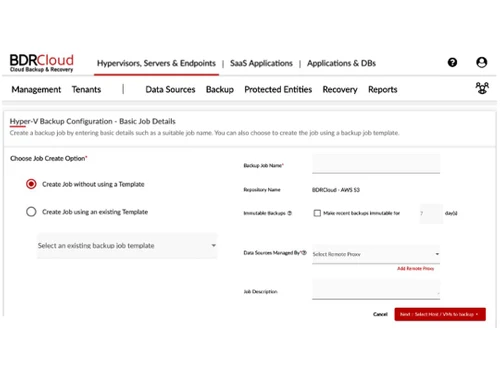Open the Reports menu
The height and width of the screenshot is (375, 500).
383,90
